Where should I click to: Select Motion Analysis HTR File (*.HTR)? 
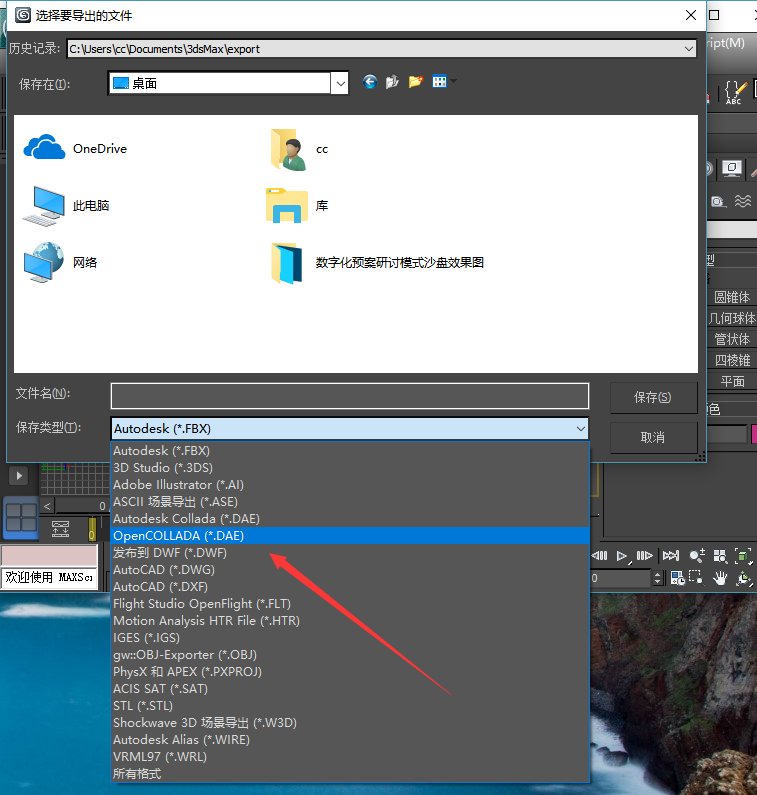(350, 621)
